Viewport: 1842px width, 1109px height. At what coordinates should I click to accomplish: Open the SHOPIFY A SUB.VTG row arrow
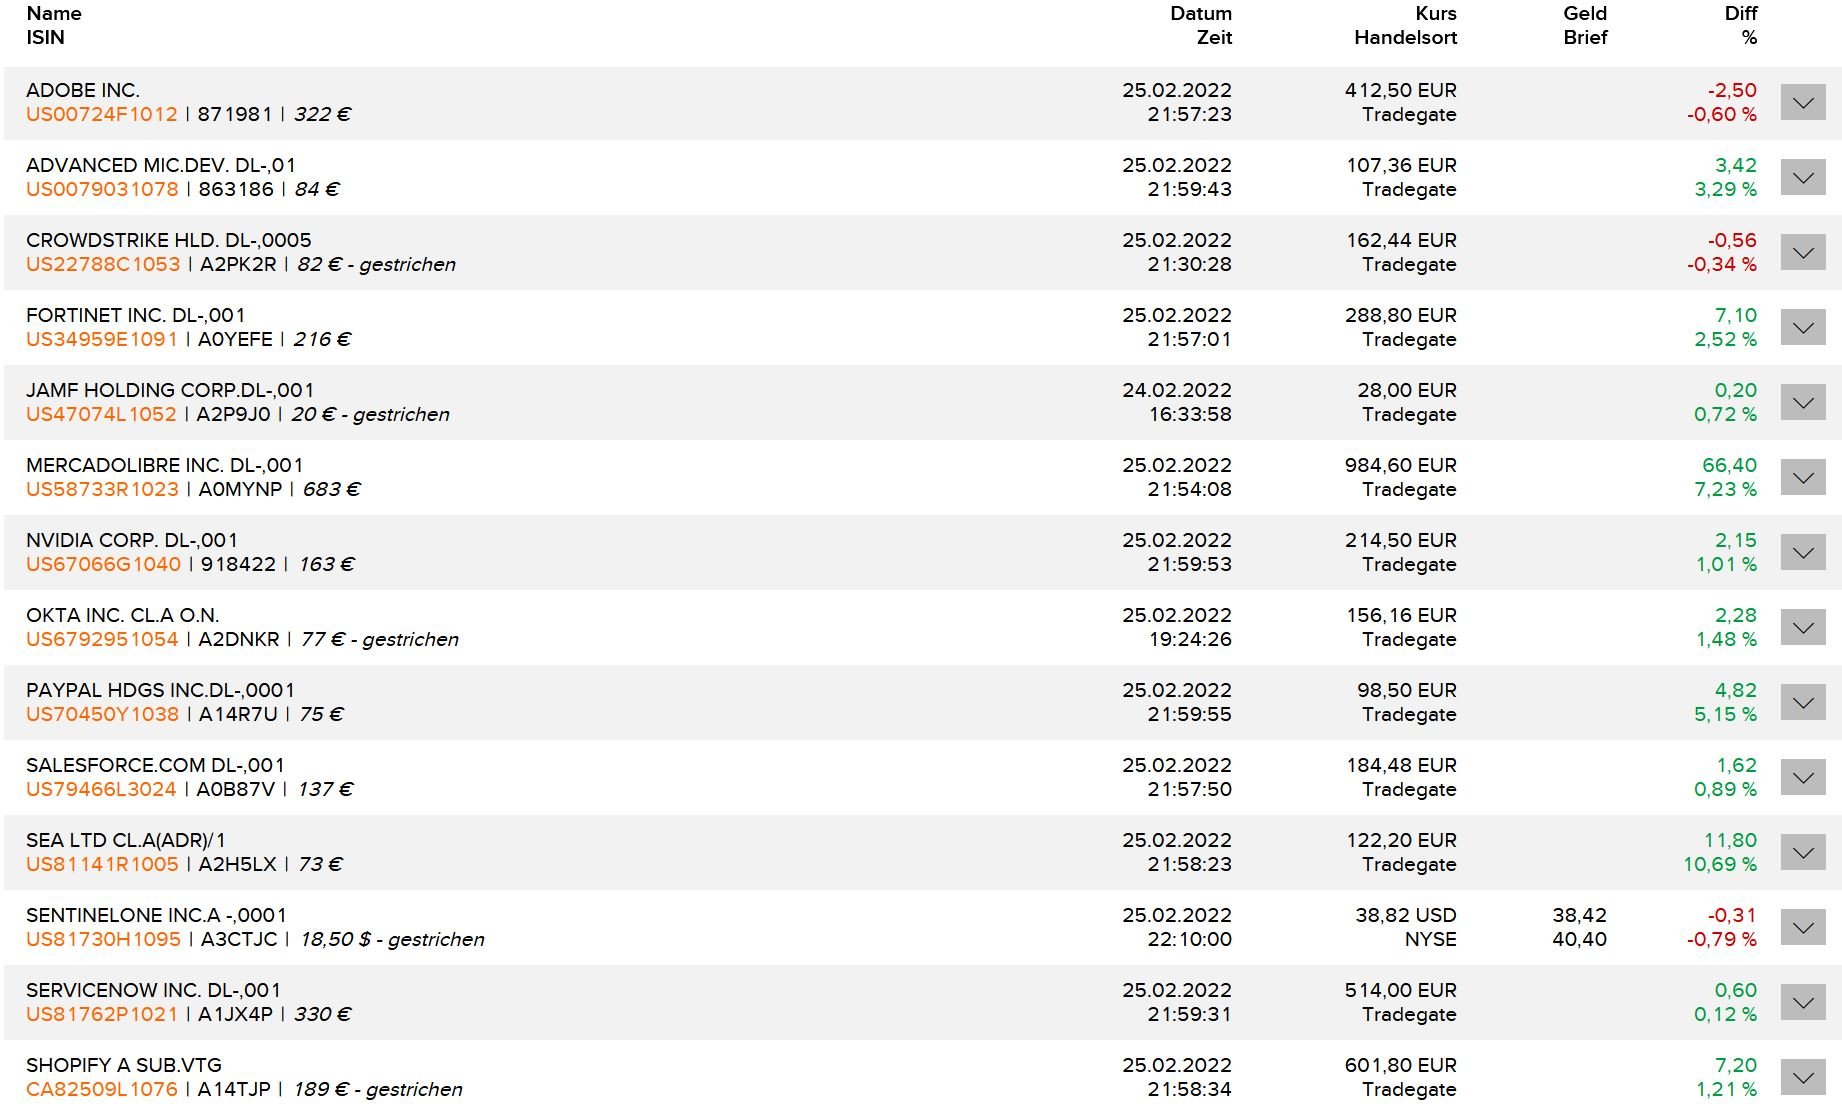[x=1802, y=1077]
